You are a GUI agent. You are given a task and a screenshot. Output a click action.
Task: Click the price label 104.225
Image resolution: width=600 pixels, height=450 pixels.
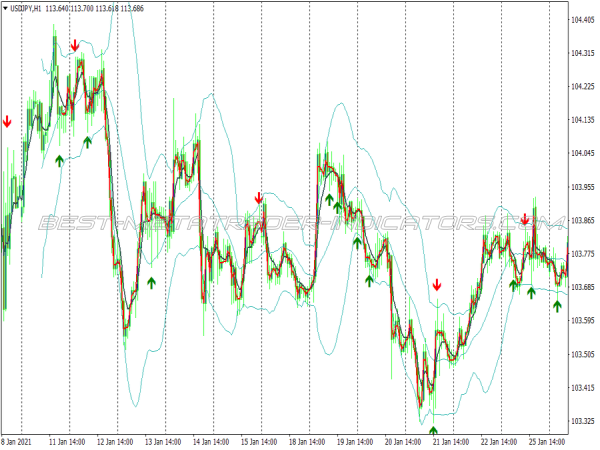point(583,86)
